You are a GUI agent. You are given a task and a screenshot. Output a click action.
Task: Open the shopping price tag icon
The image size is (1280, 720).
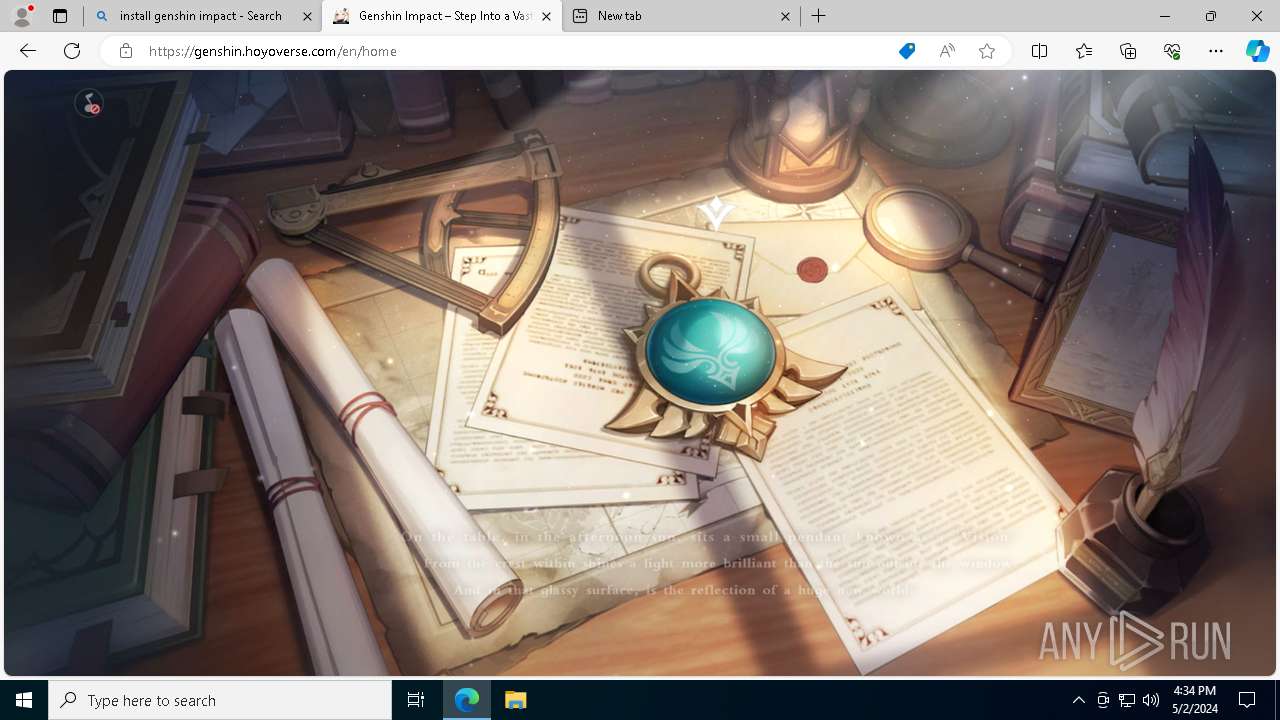point(907,51)
